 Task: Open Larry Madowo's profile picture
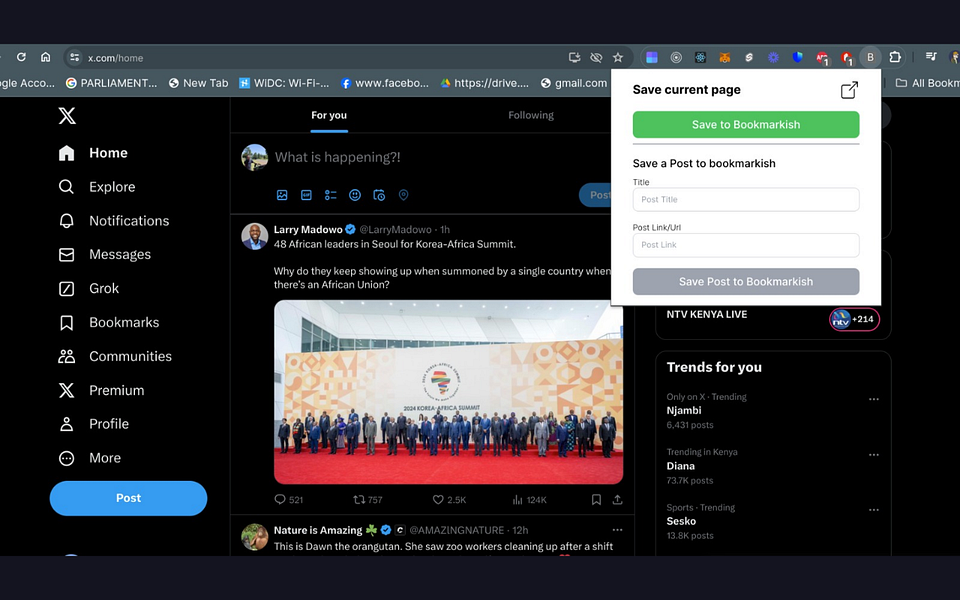click(x=255, y=236)
